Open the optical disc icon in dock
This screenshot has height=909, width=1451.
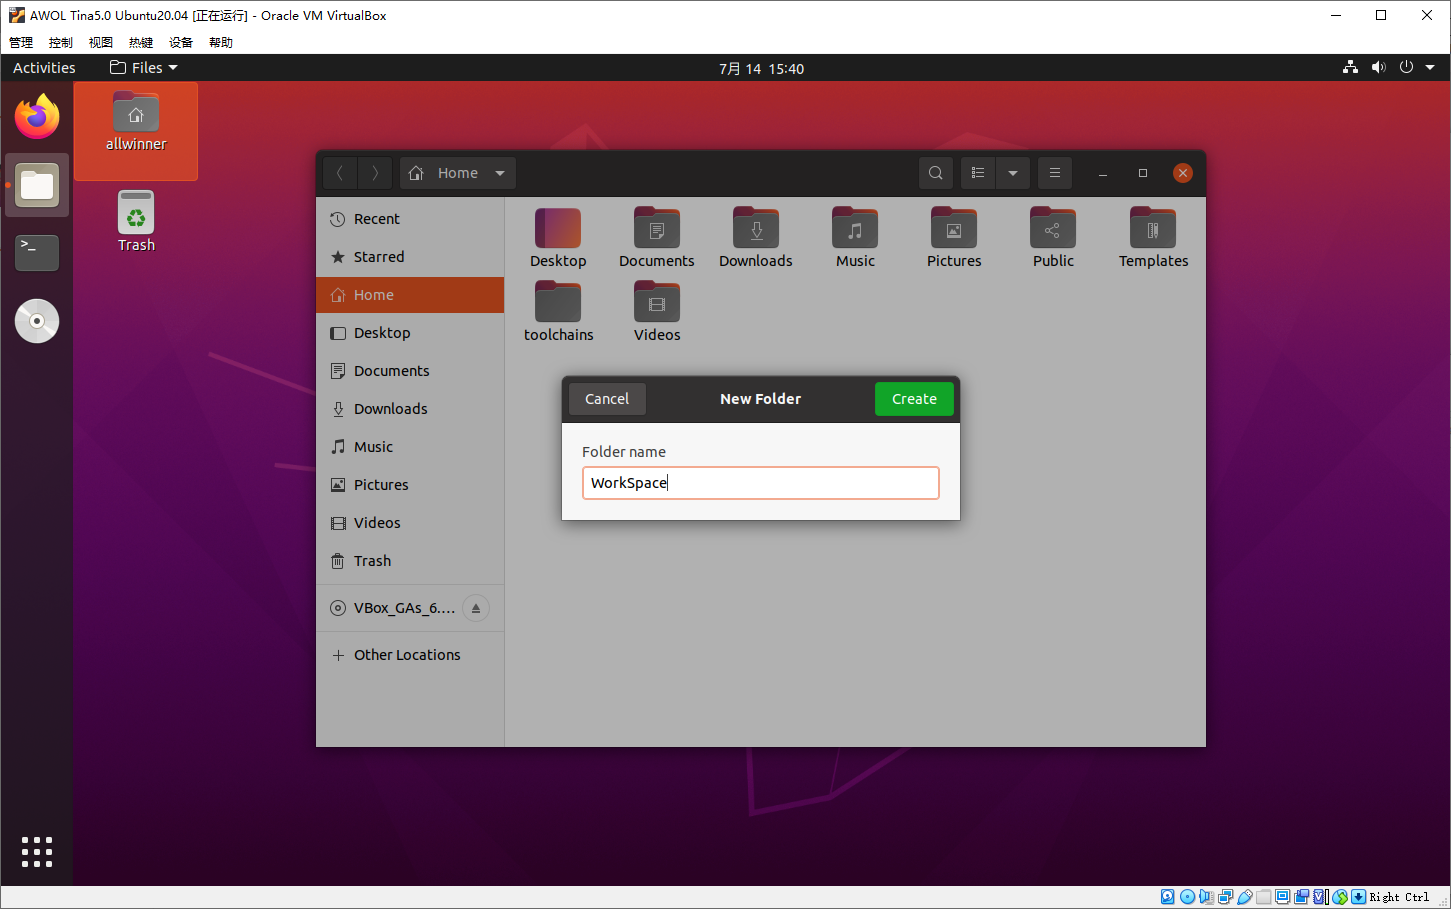pyautogui.click(x=37, y=321)
